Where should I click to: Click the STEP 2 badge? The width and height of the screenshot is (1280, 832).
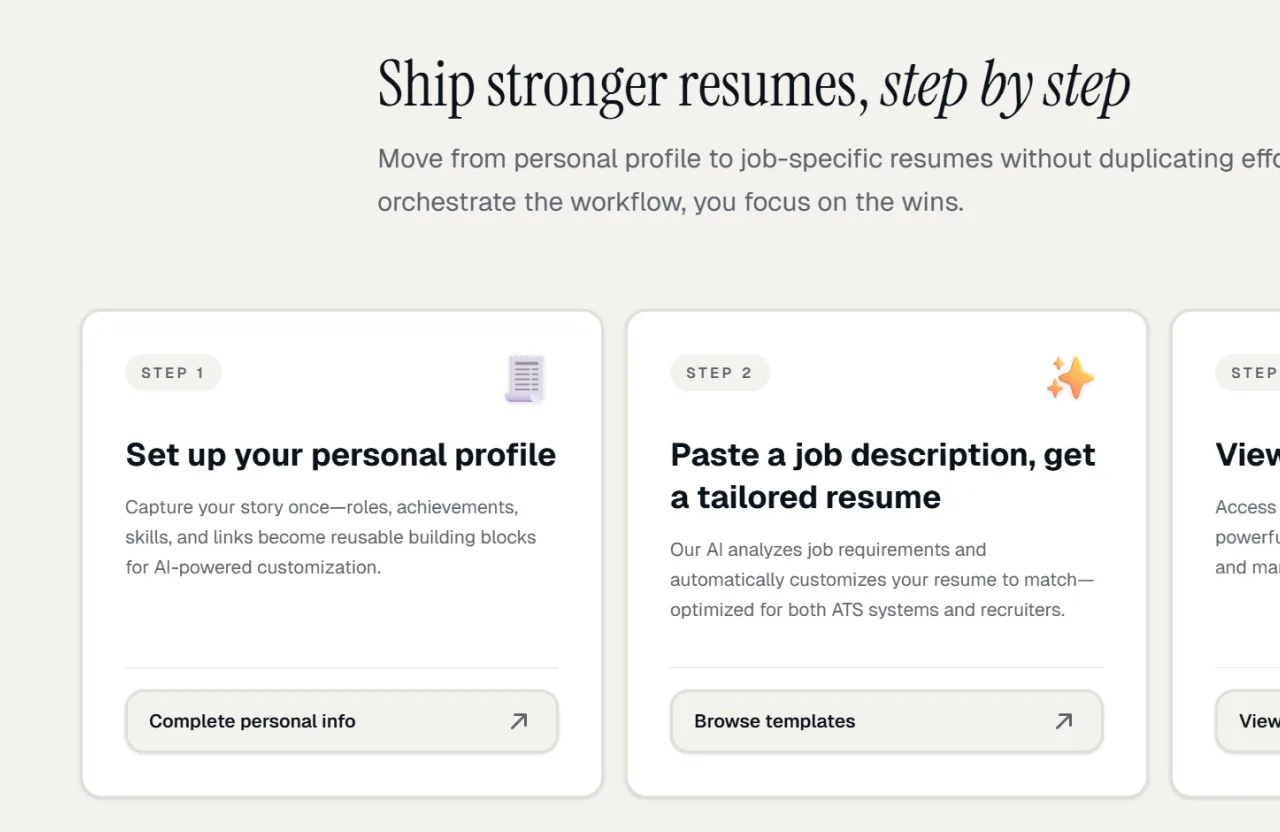(x=719, y=373)
